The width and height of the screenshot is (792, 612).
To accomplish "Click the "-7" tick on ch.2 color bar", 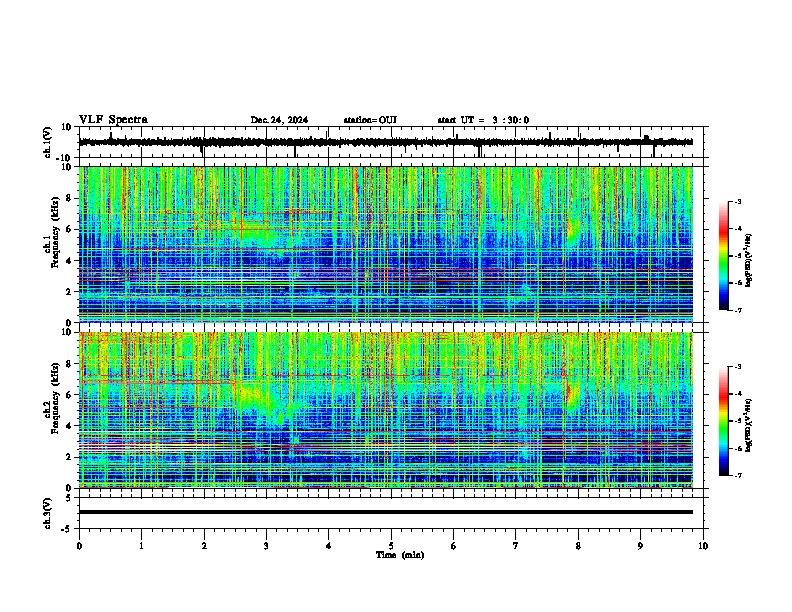I will click(738, 475).
